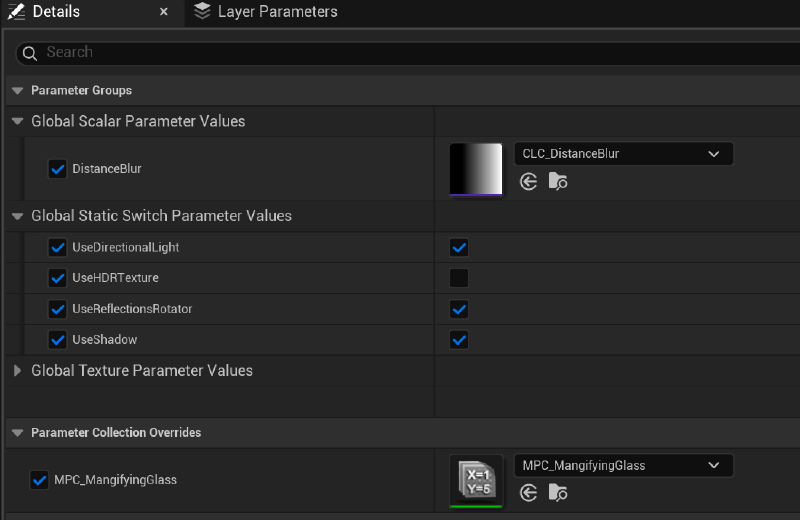Browse to CLC_DistanceBlur in Content Browser

pos(558,182)
